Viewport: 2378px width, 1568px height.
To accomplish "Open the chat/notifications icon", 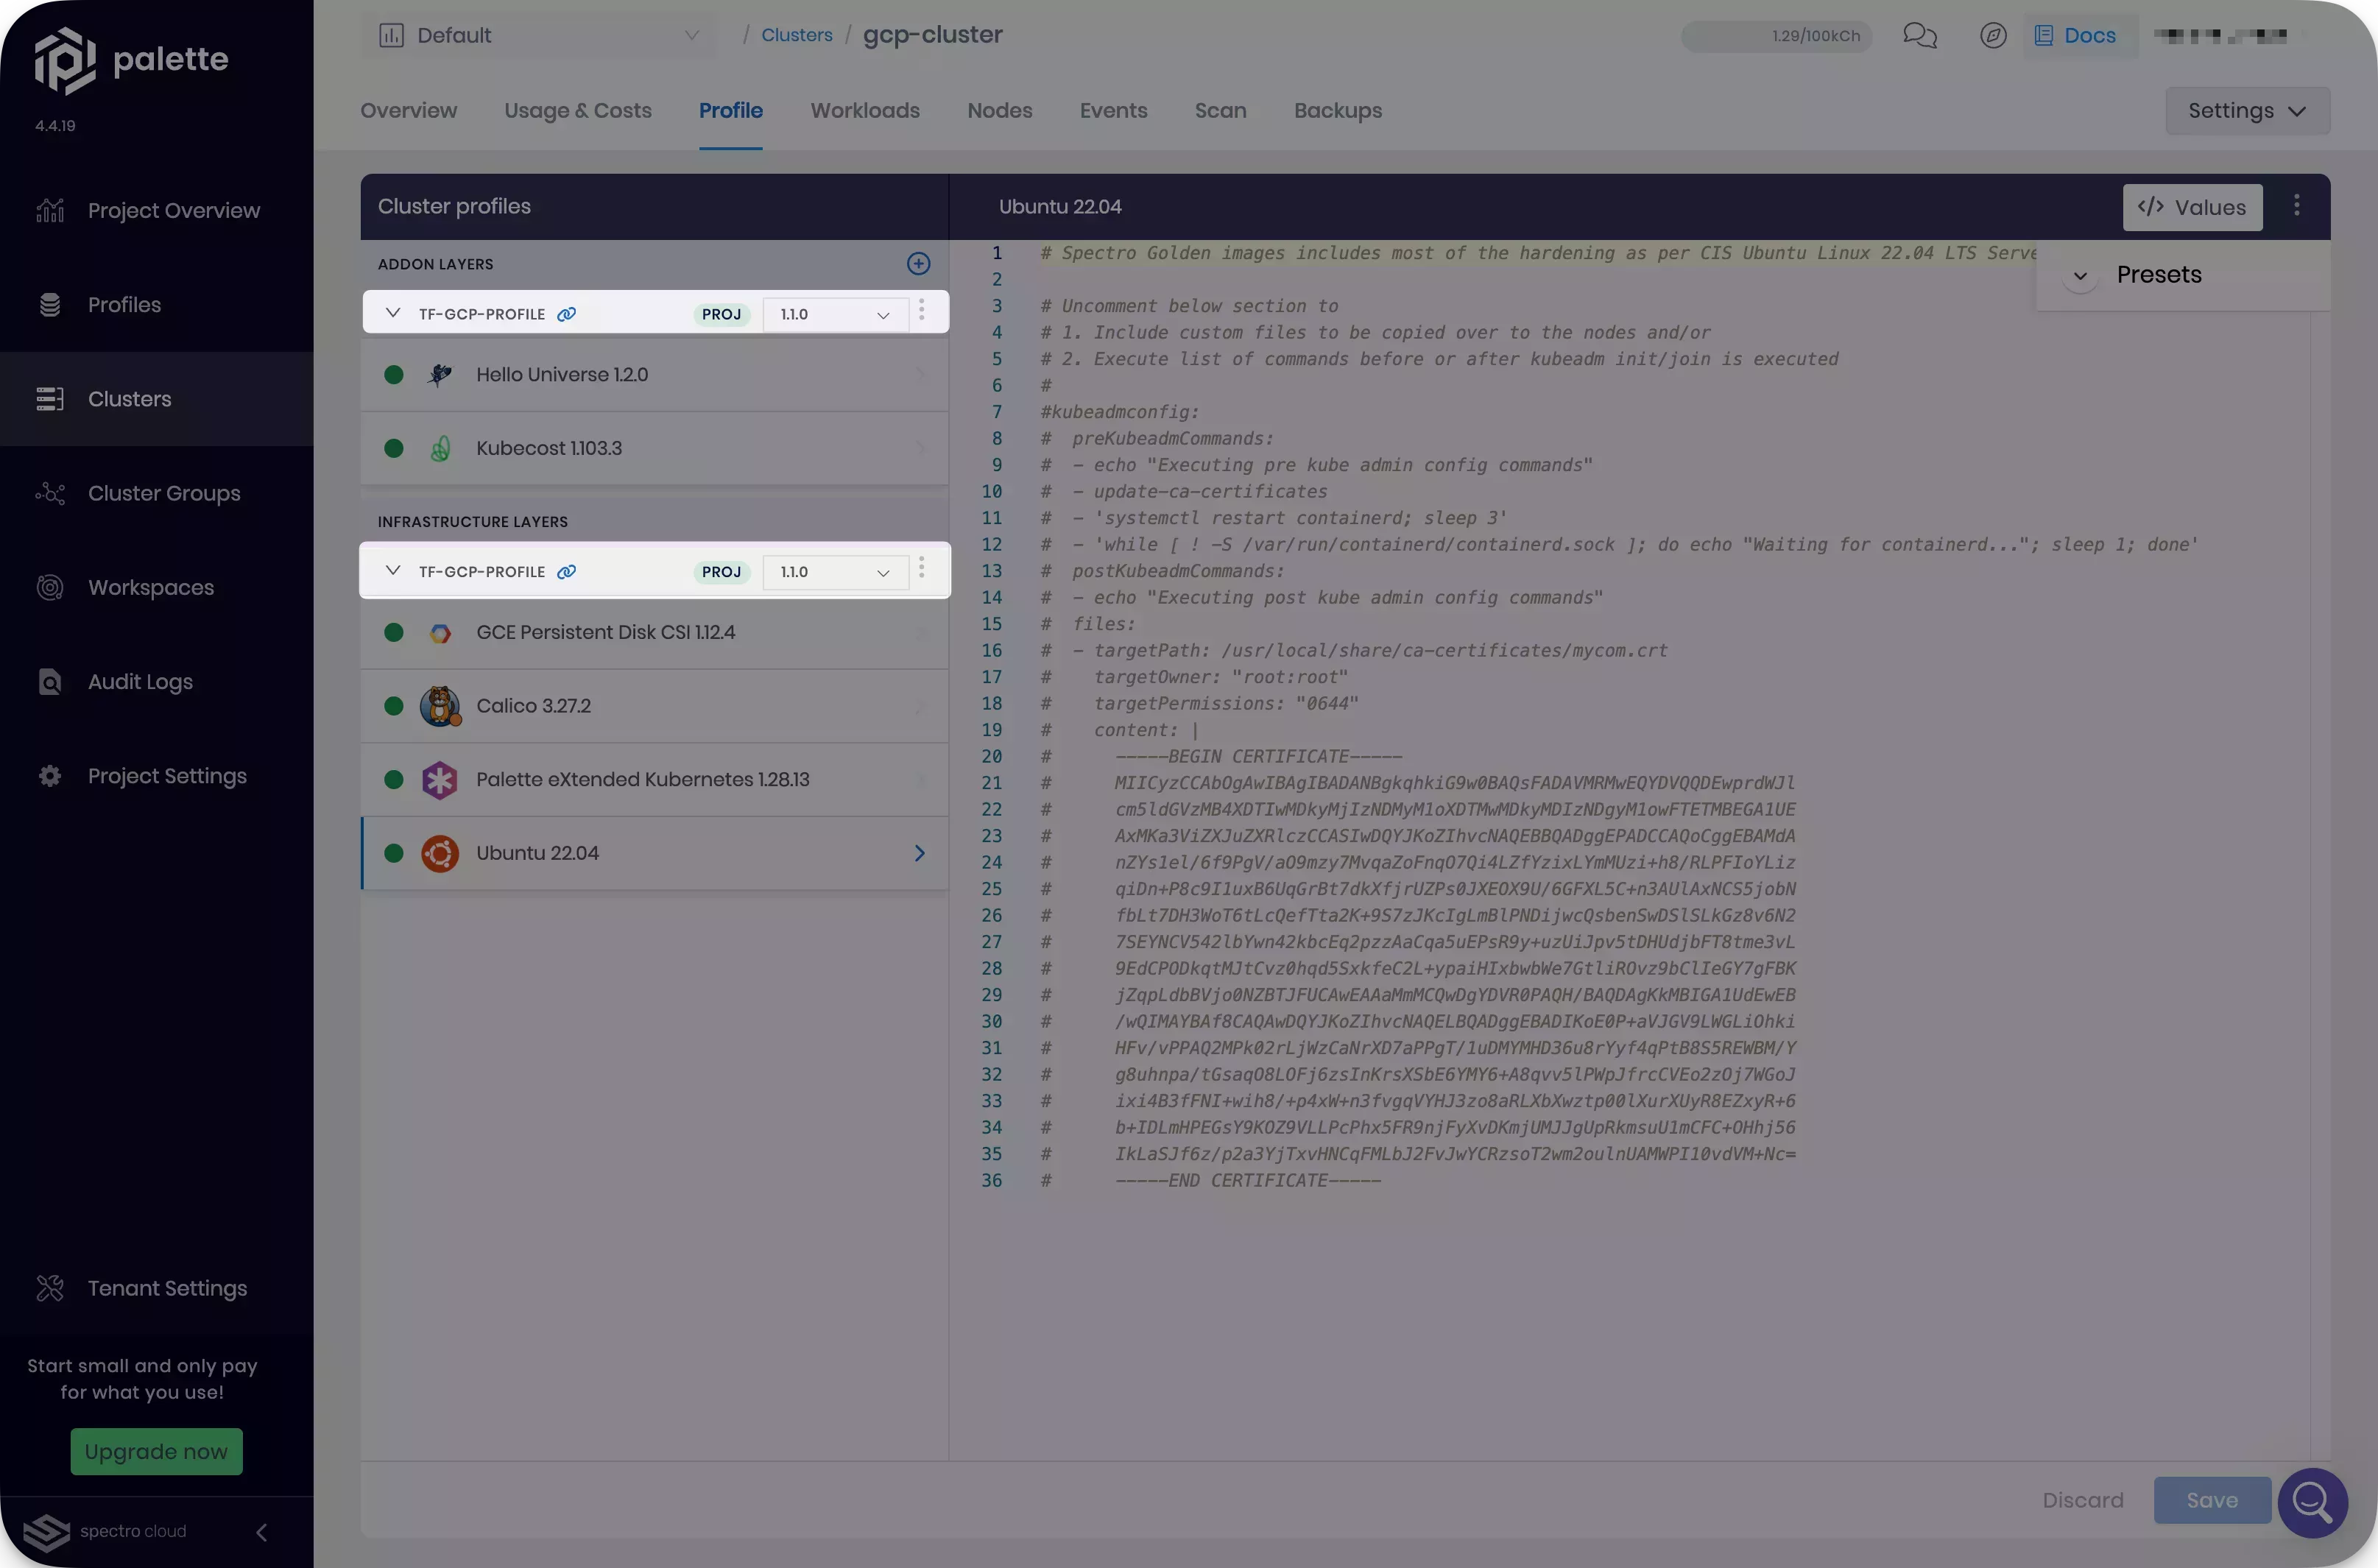I will (1919, 35).
